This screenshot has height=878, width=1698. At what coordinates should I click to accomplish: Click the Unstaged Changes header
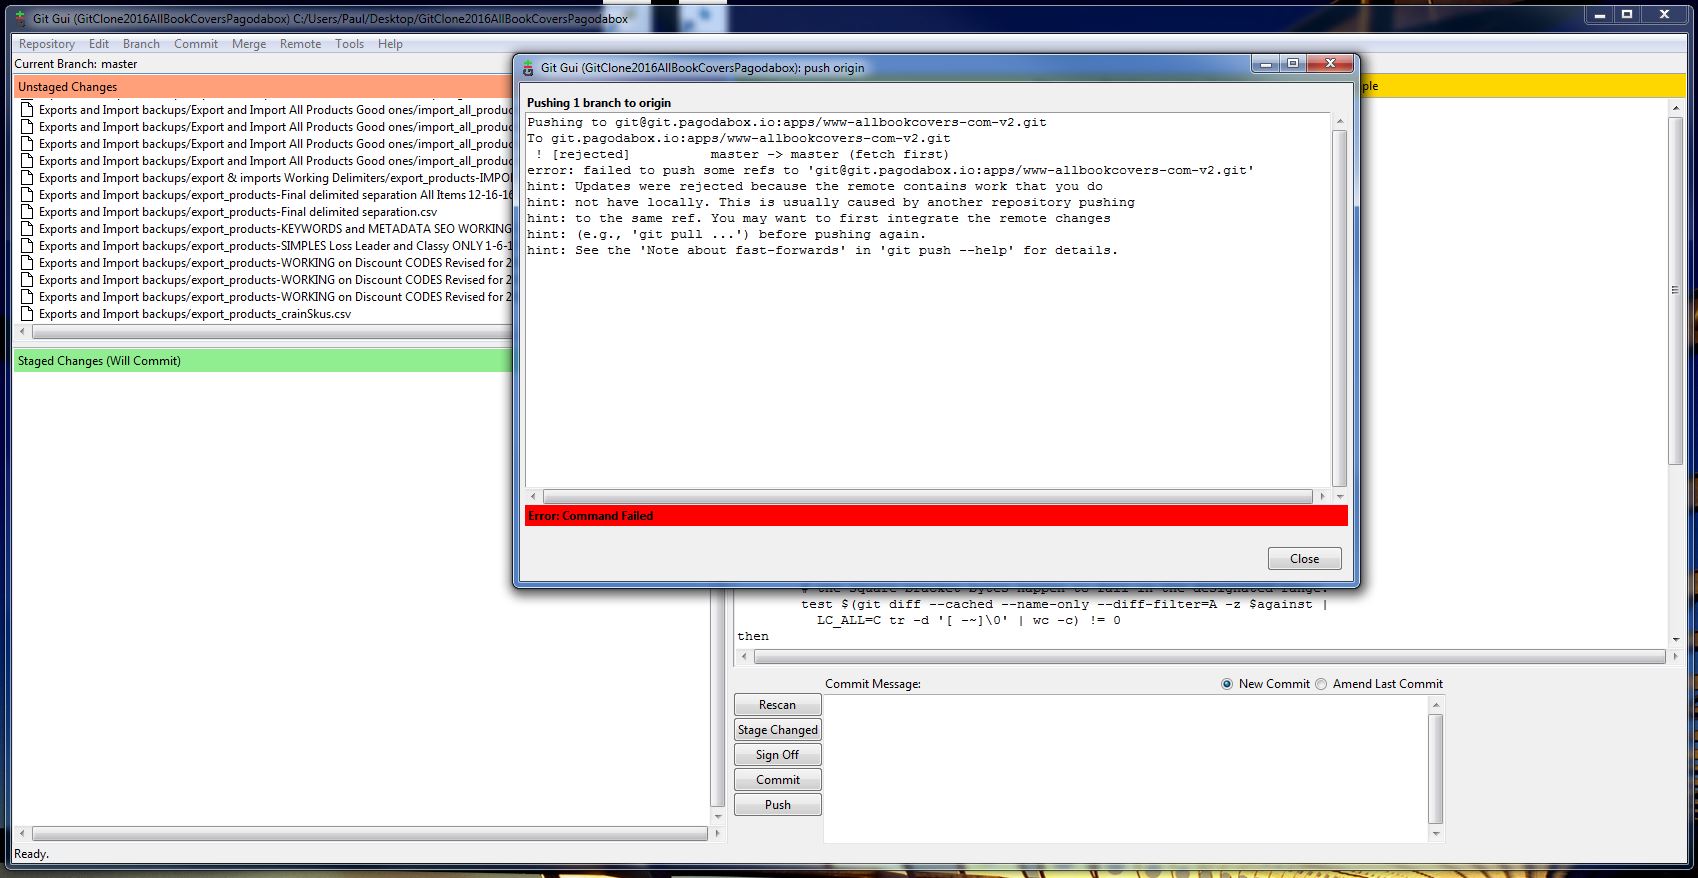[264, 87]
